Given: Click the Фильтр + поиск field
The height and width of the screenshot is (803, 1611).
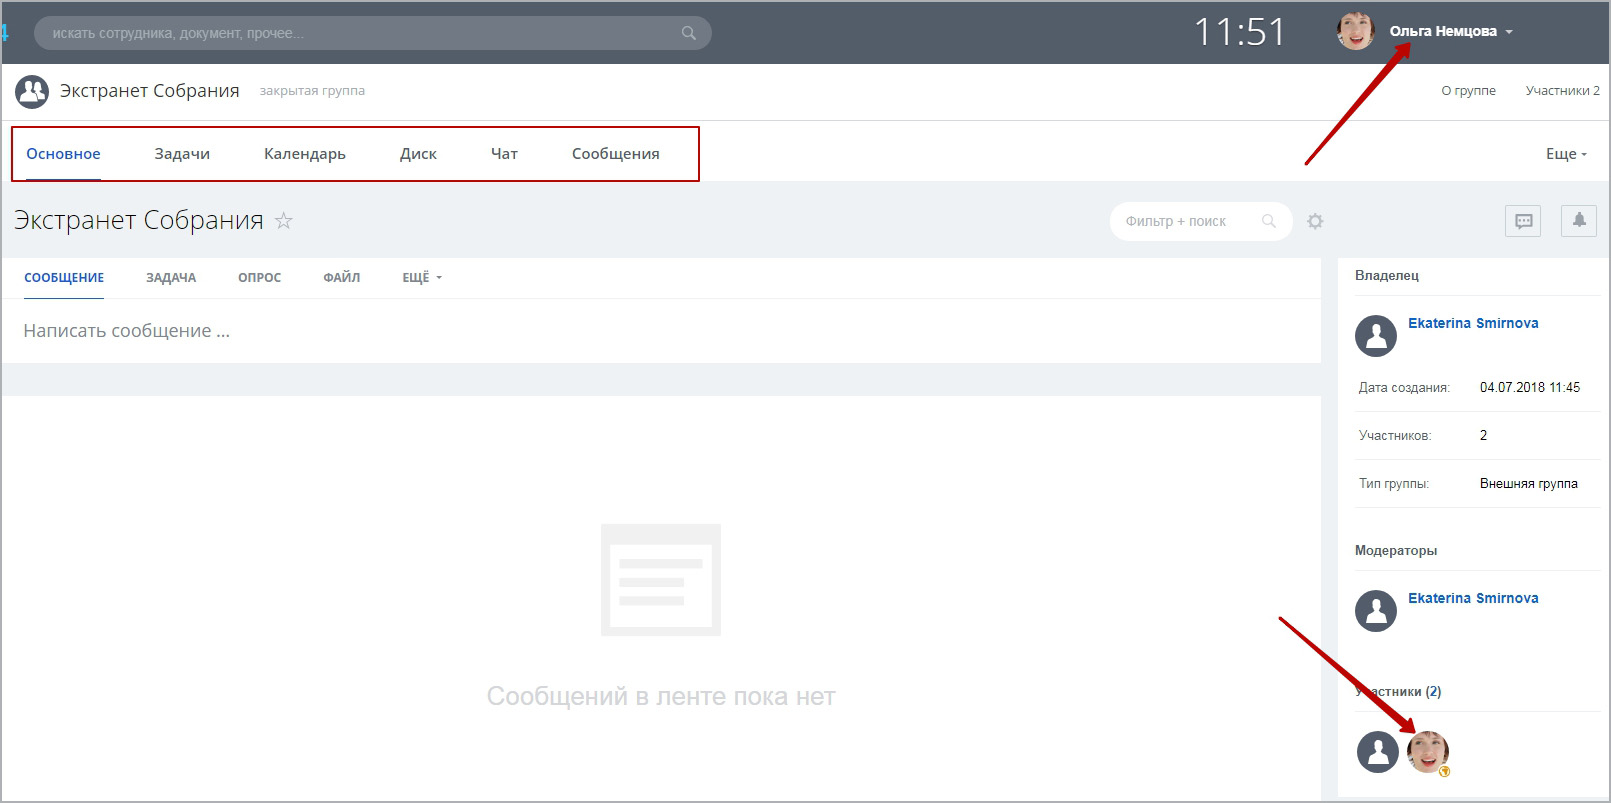Looking at the screenshot, I should coord(1190,221).
